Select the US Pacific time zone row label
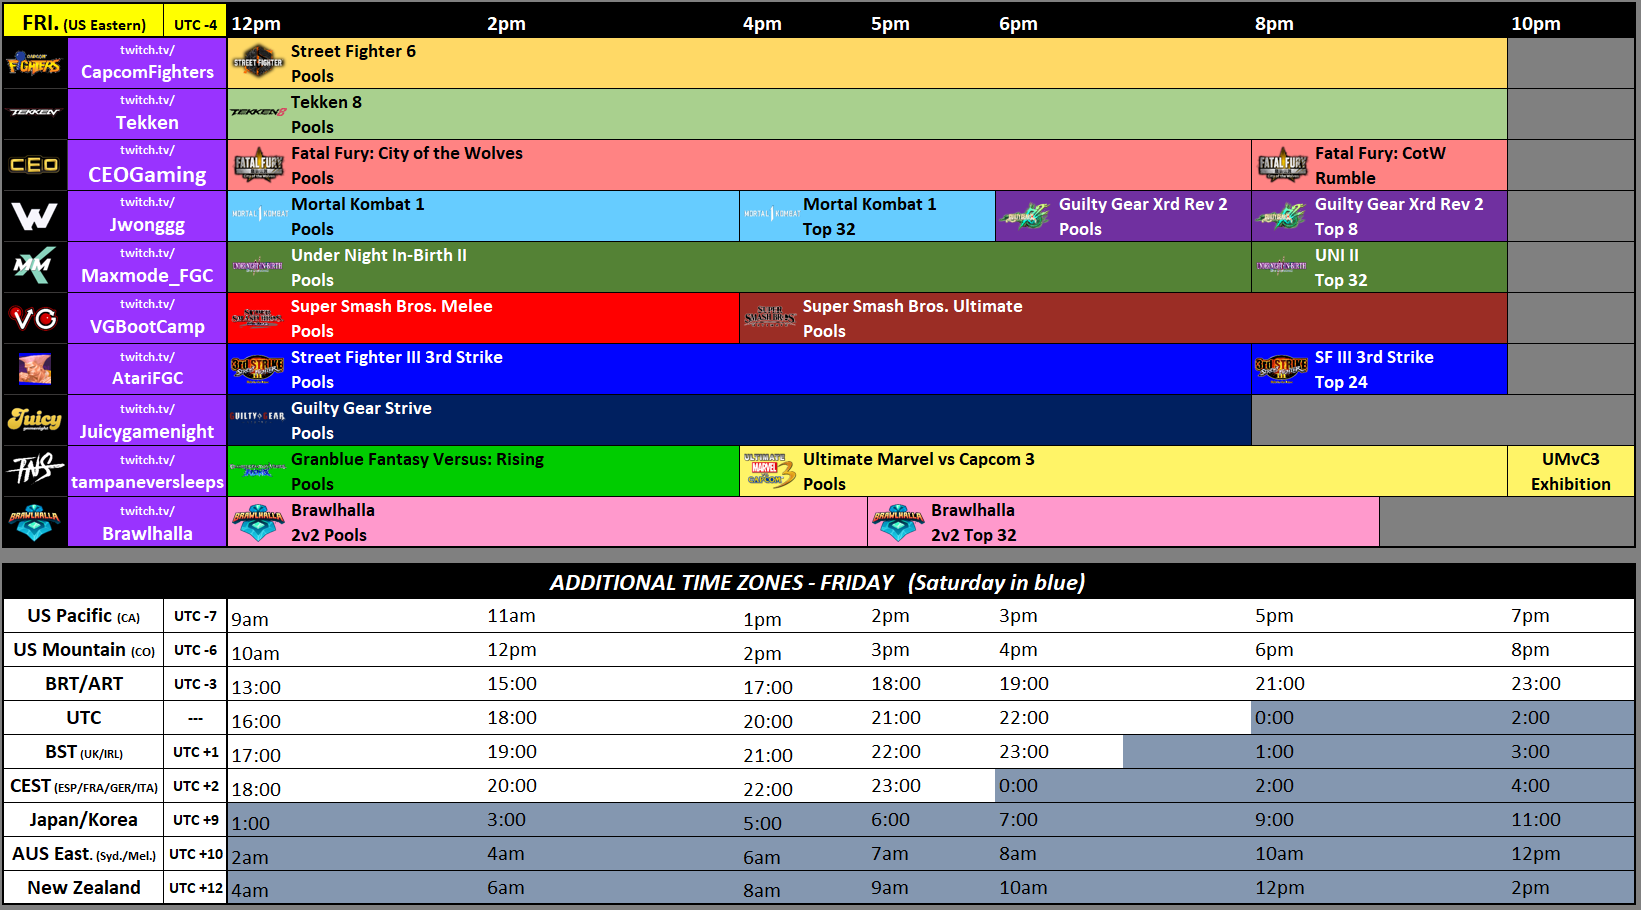Image resolution: width=1641 pixels, height=910 pixels. tap(83, 615)
